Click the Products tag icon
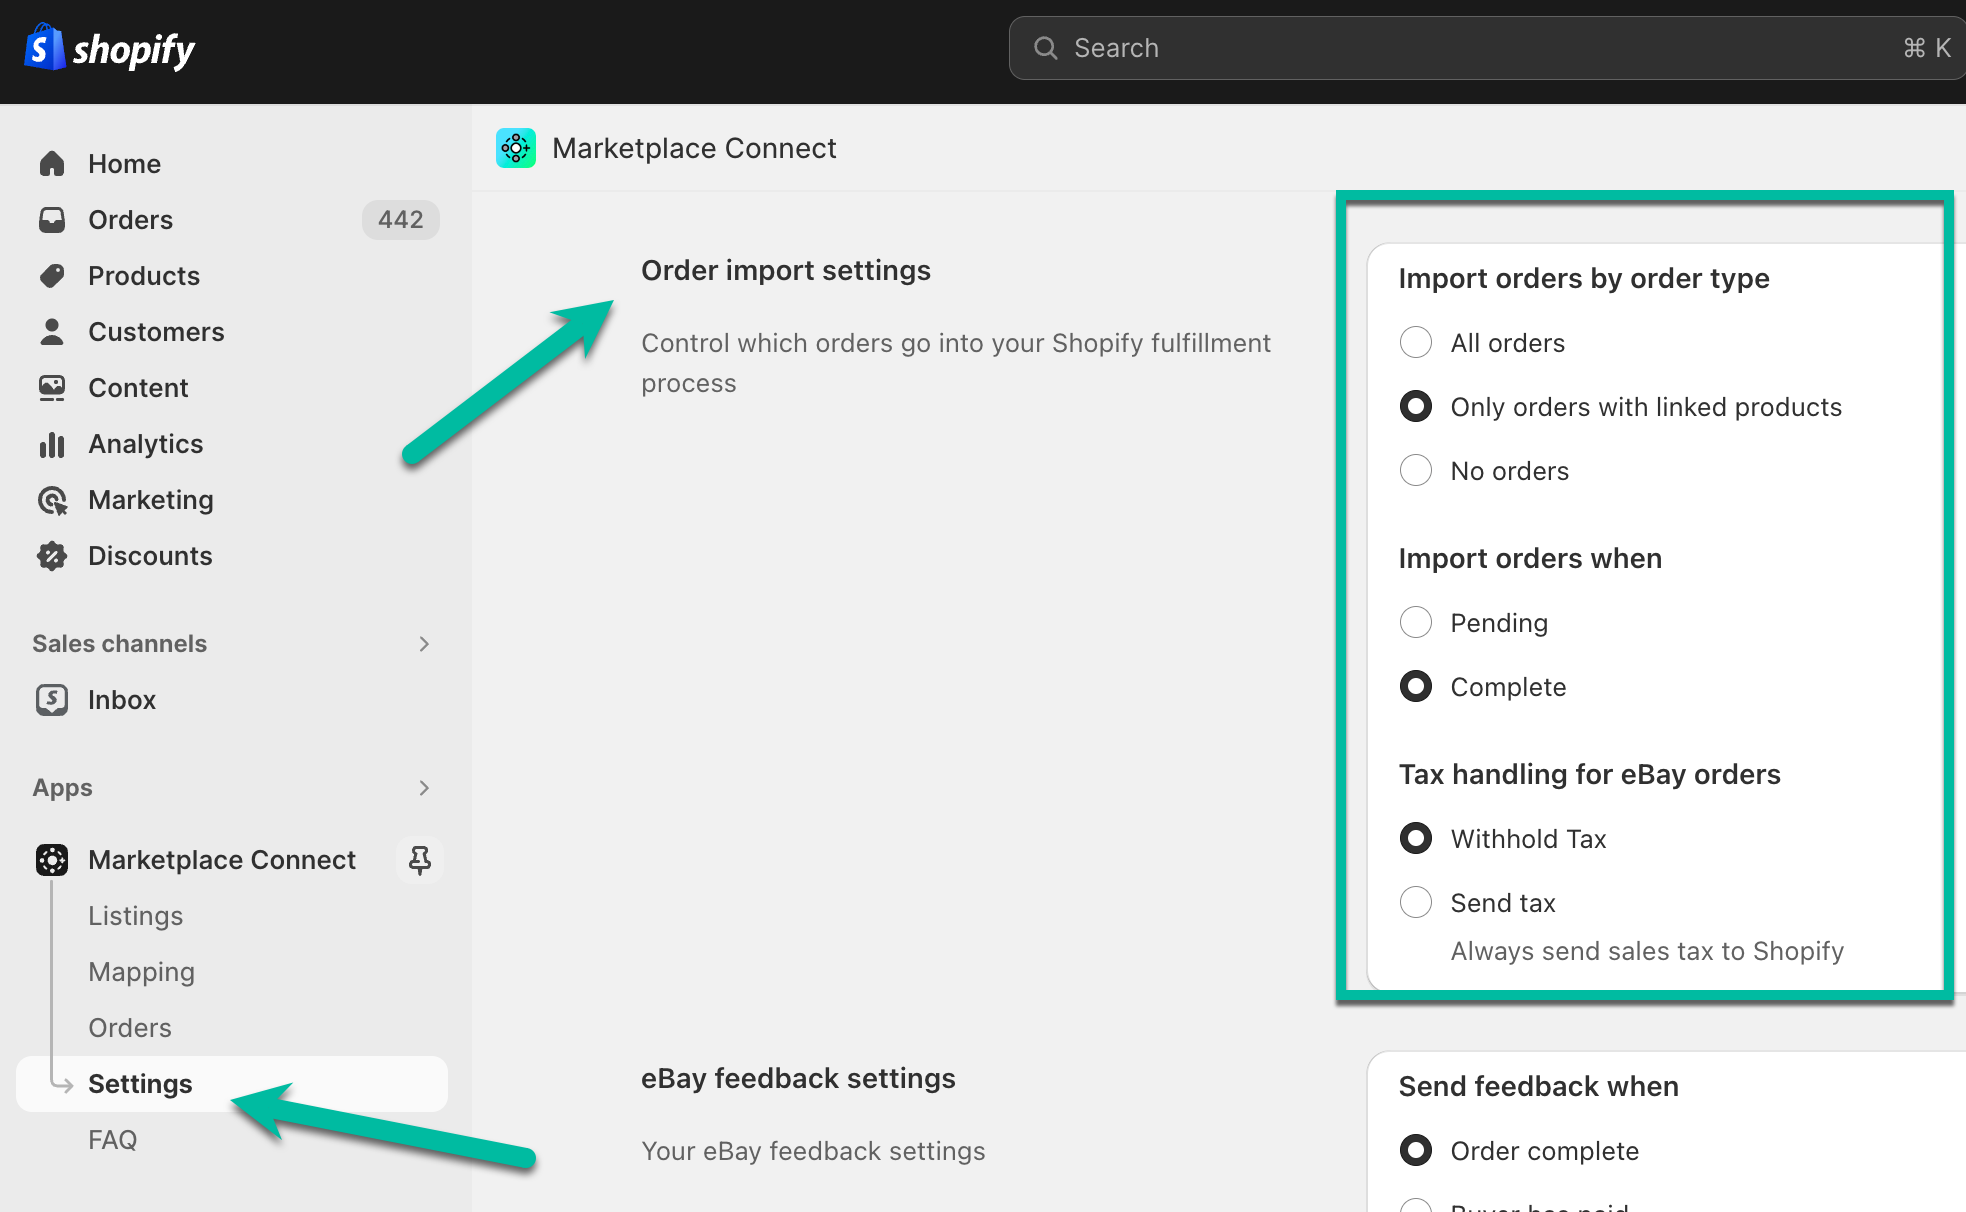Viewport: 1966px width, 1212px height. [52, 275]
